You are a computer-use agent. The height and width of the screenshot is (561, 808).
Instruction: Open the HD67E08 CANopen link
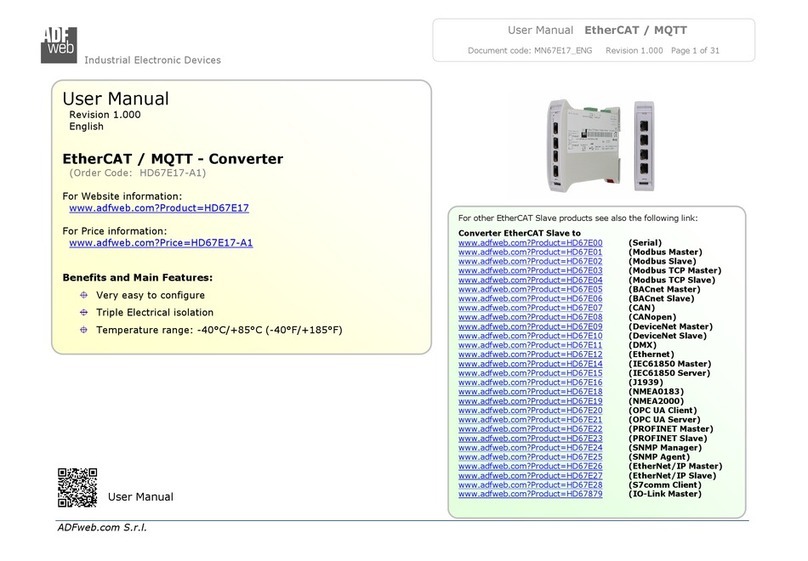(x=530, y=317)
